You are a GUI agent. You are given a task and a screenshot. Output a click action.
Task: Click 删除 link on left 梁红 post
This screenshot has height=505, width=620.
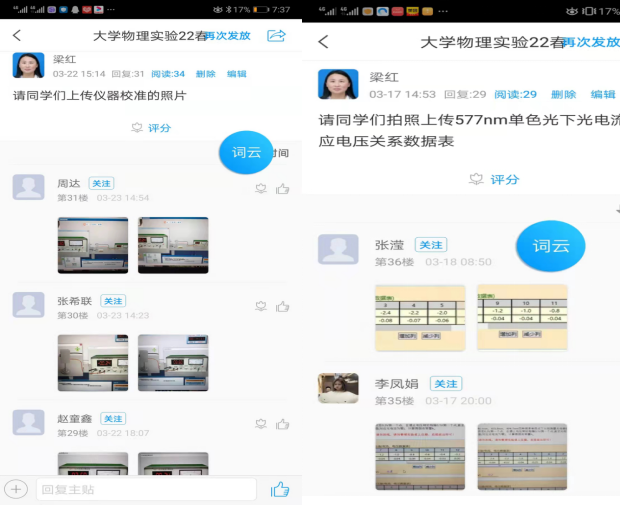tap(205, 74)
